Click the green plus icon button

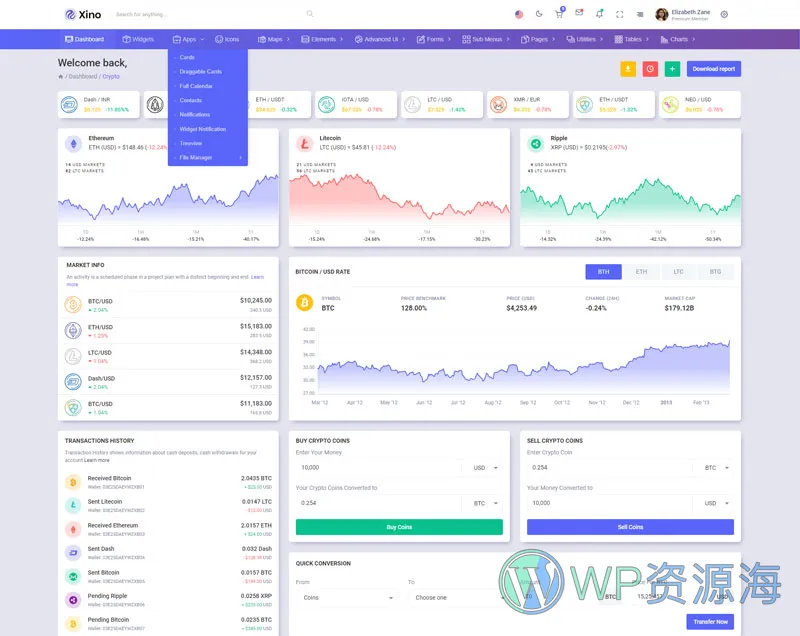click(x=672, y=69)
